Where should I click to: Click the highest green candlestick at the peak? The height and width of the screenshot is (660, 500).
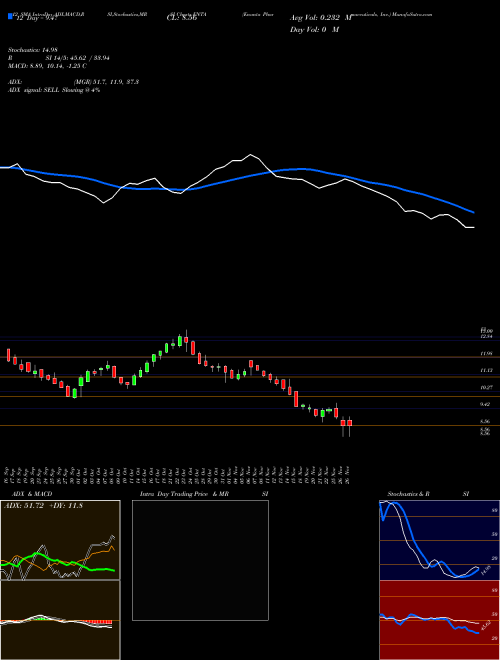coord(180,341)
